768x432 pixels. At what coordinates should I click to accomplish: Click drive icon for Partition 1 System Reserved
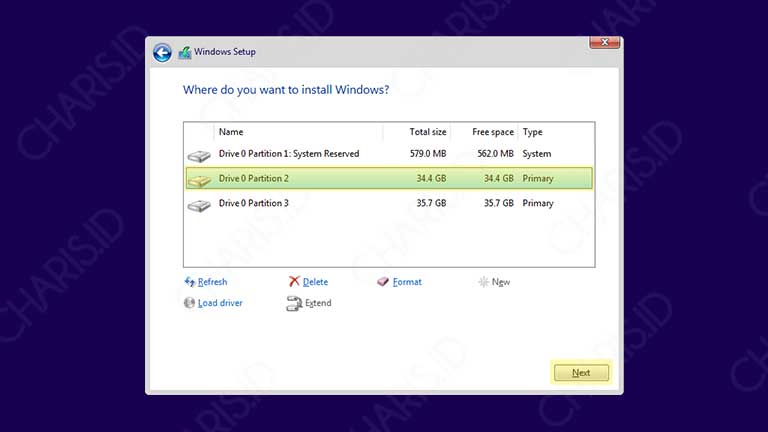[x=199, y=156]
